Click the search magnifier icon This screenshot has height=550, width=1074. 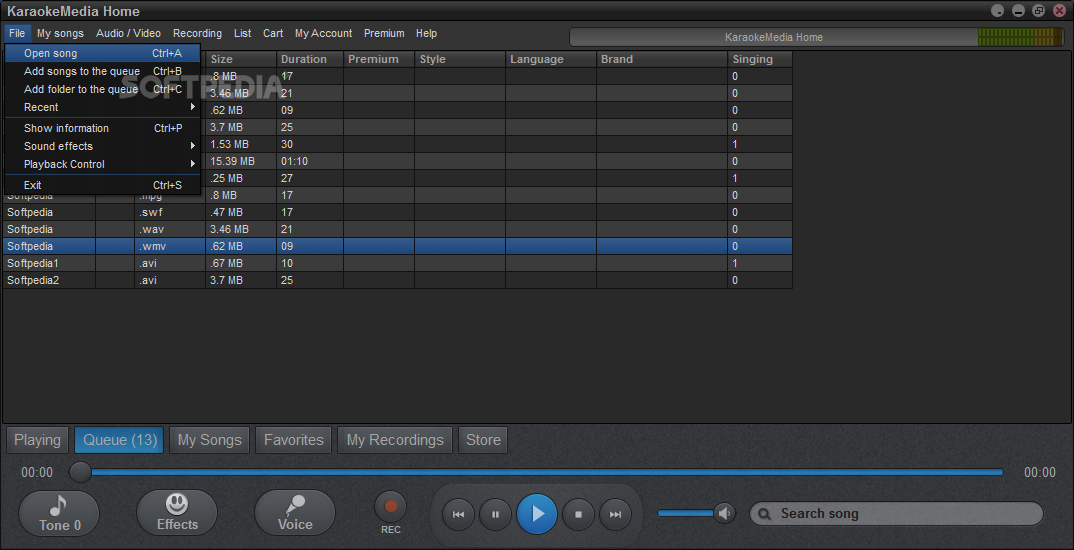765,514
